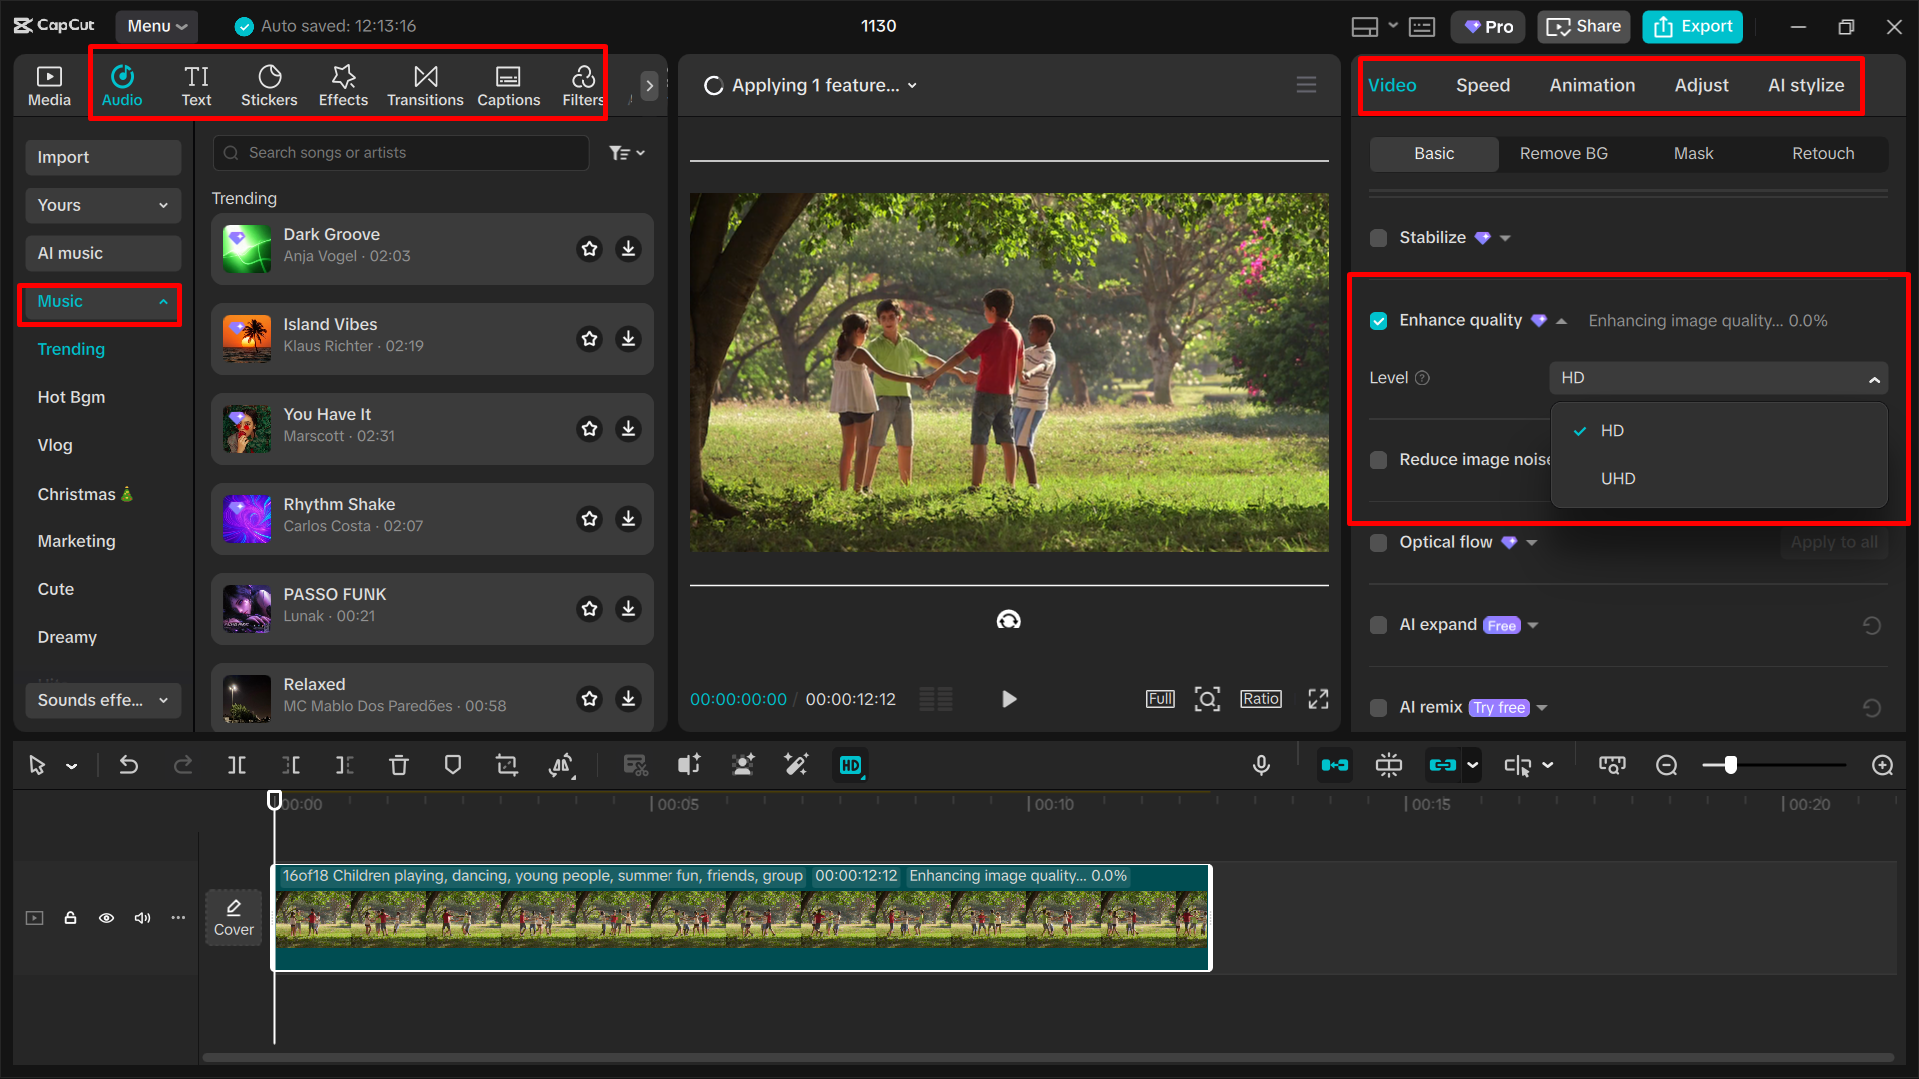Select UHD from the Level dropdown
1919x1079 pixels.
click(x=1617, y=478)
